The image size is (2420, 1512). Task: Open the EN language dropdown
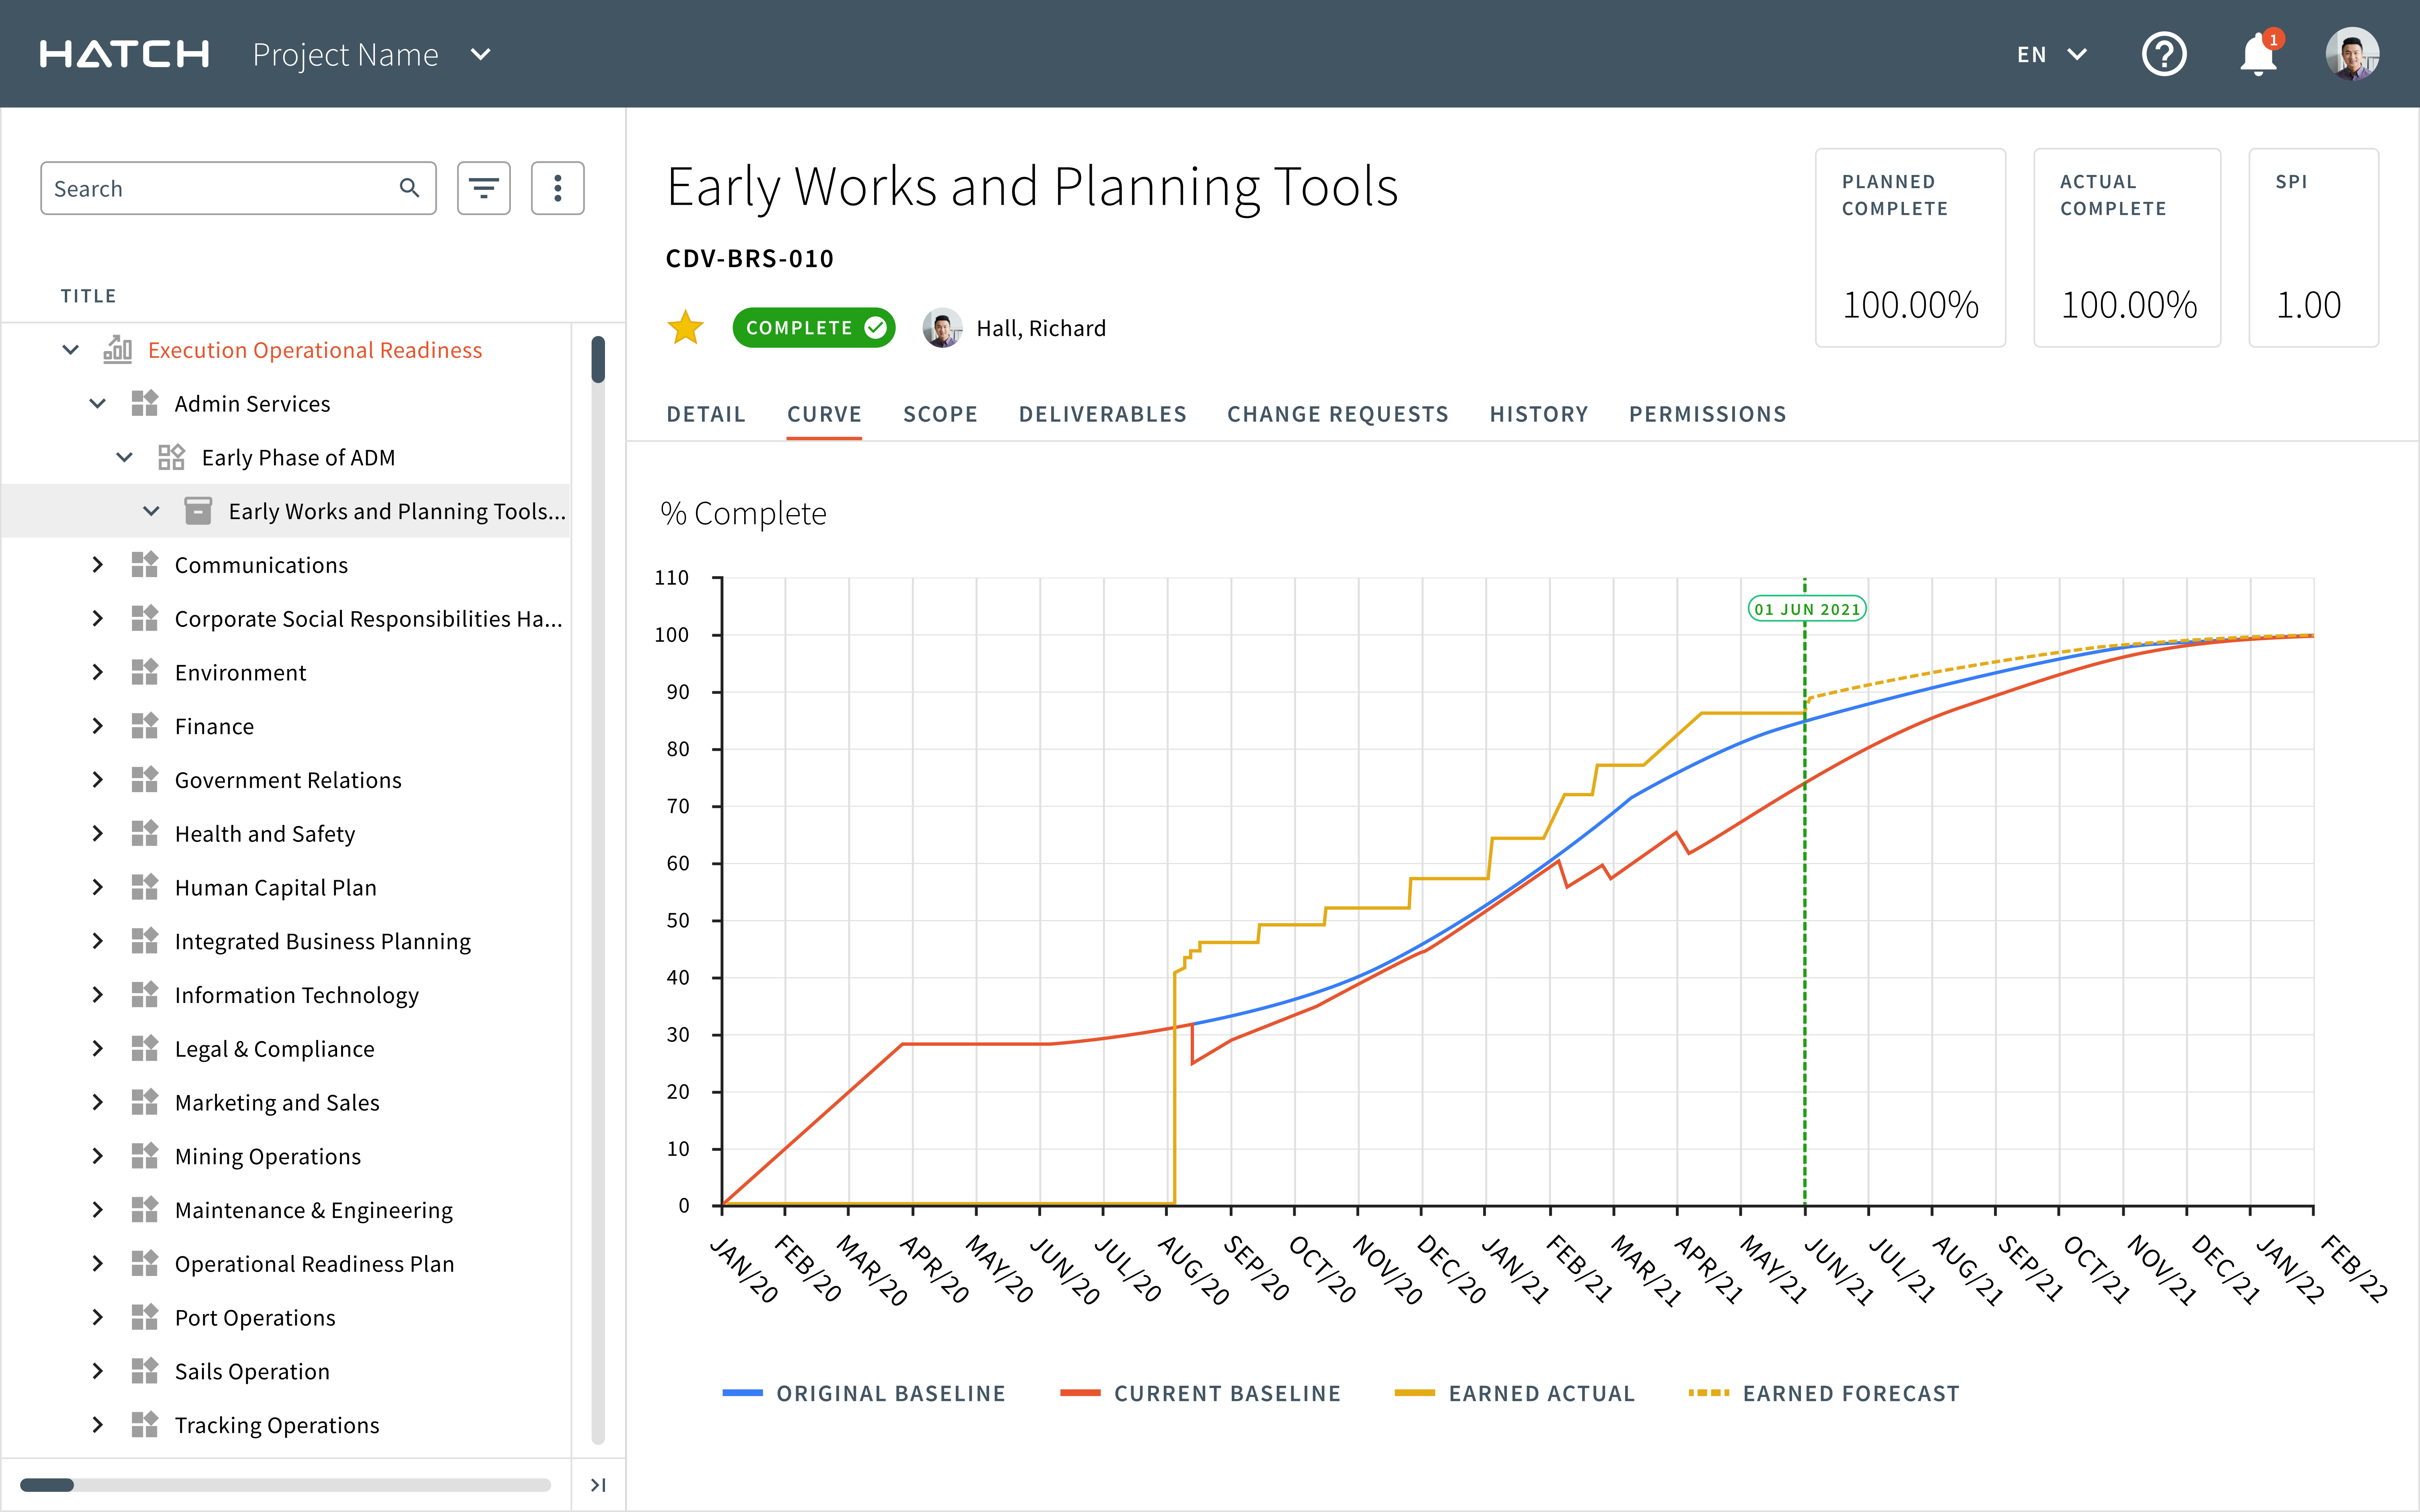pyautogui.click(x=2051, y=54)
